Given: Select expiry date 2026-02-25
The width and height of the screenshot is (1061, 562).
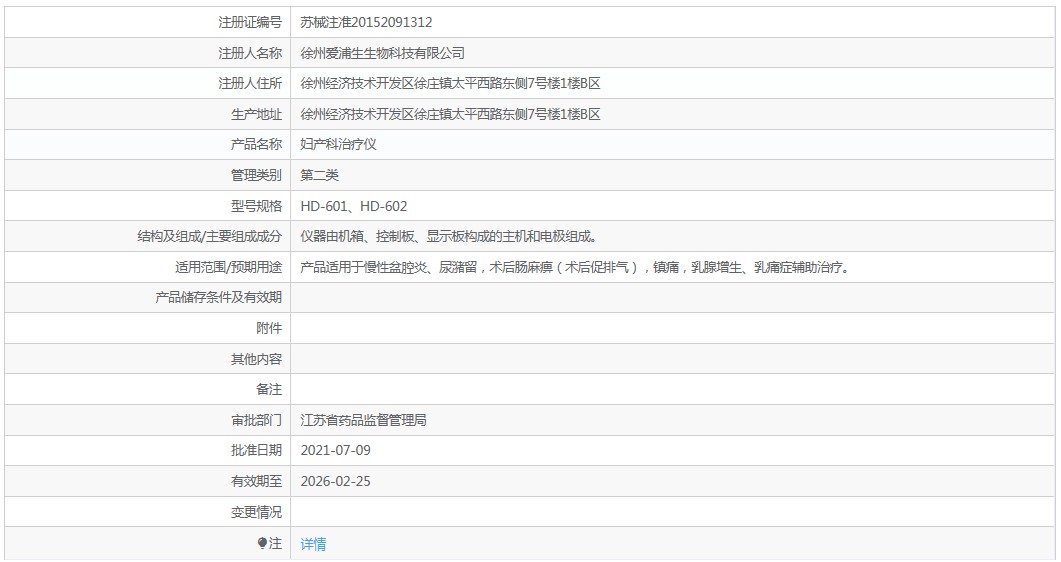Looking at the screenshot, I should tap(336, 482).
